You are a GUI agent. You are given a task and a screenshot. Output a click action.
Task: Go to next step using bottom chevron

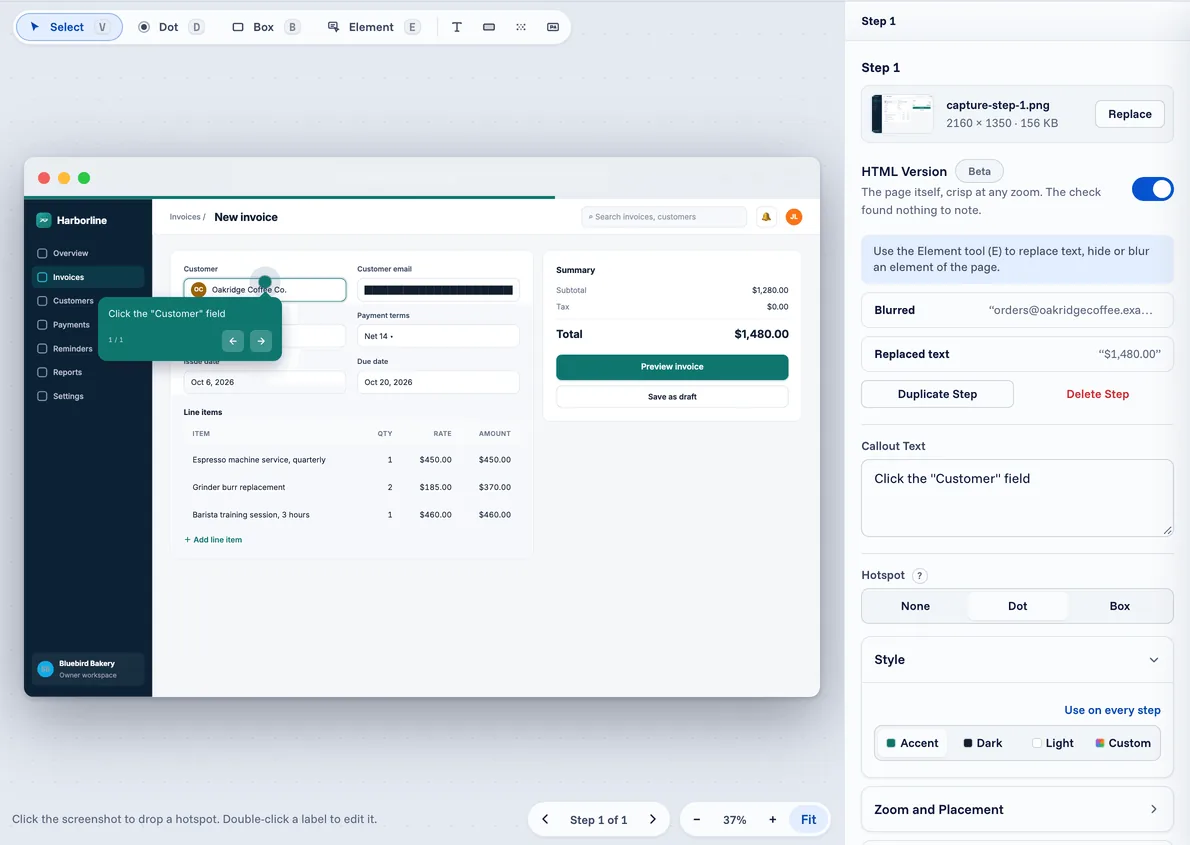(x=653, y=820)
